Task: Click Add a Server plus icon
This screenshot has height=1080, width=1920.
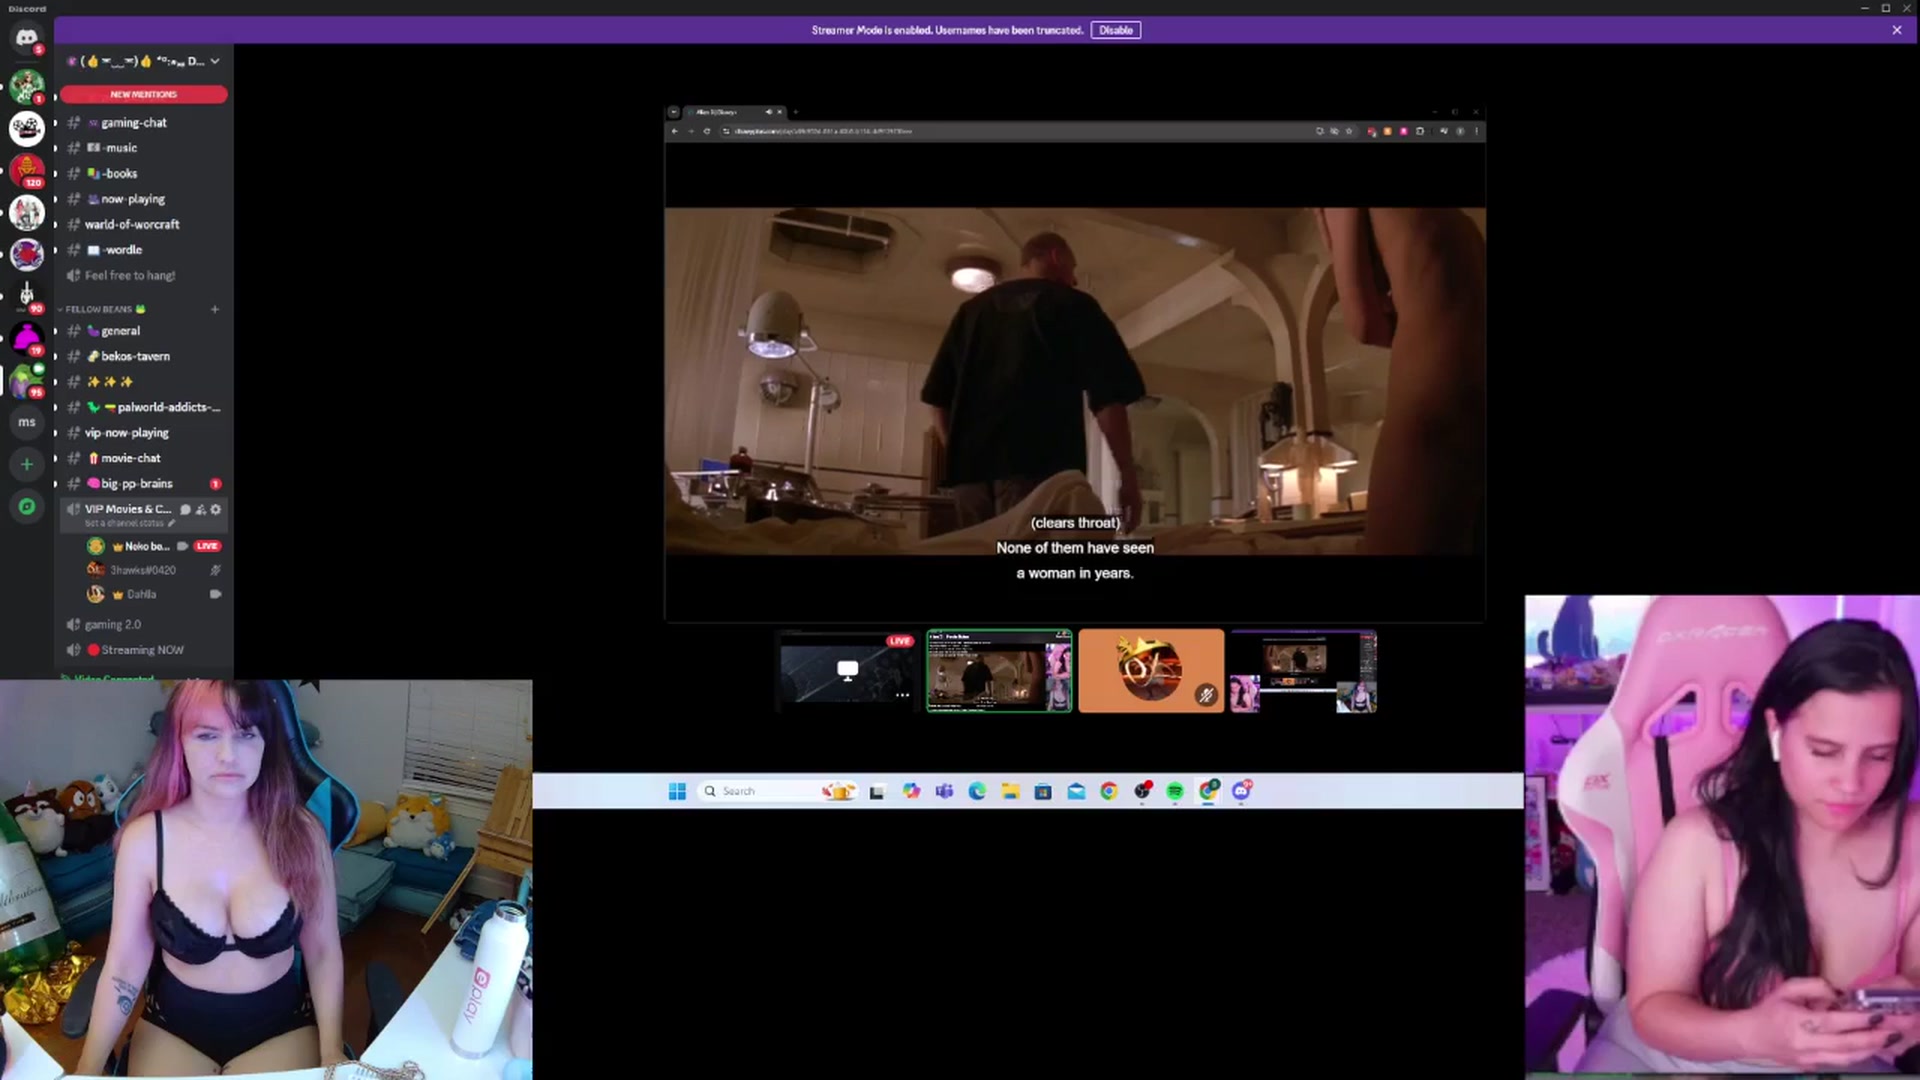Action: tap(27, 464)
